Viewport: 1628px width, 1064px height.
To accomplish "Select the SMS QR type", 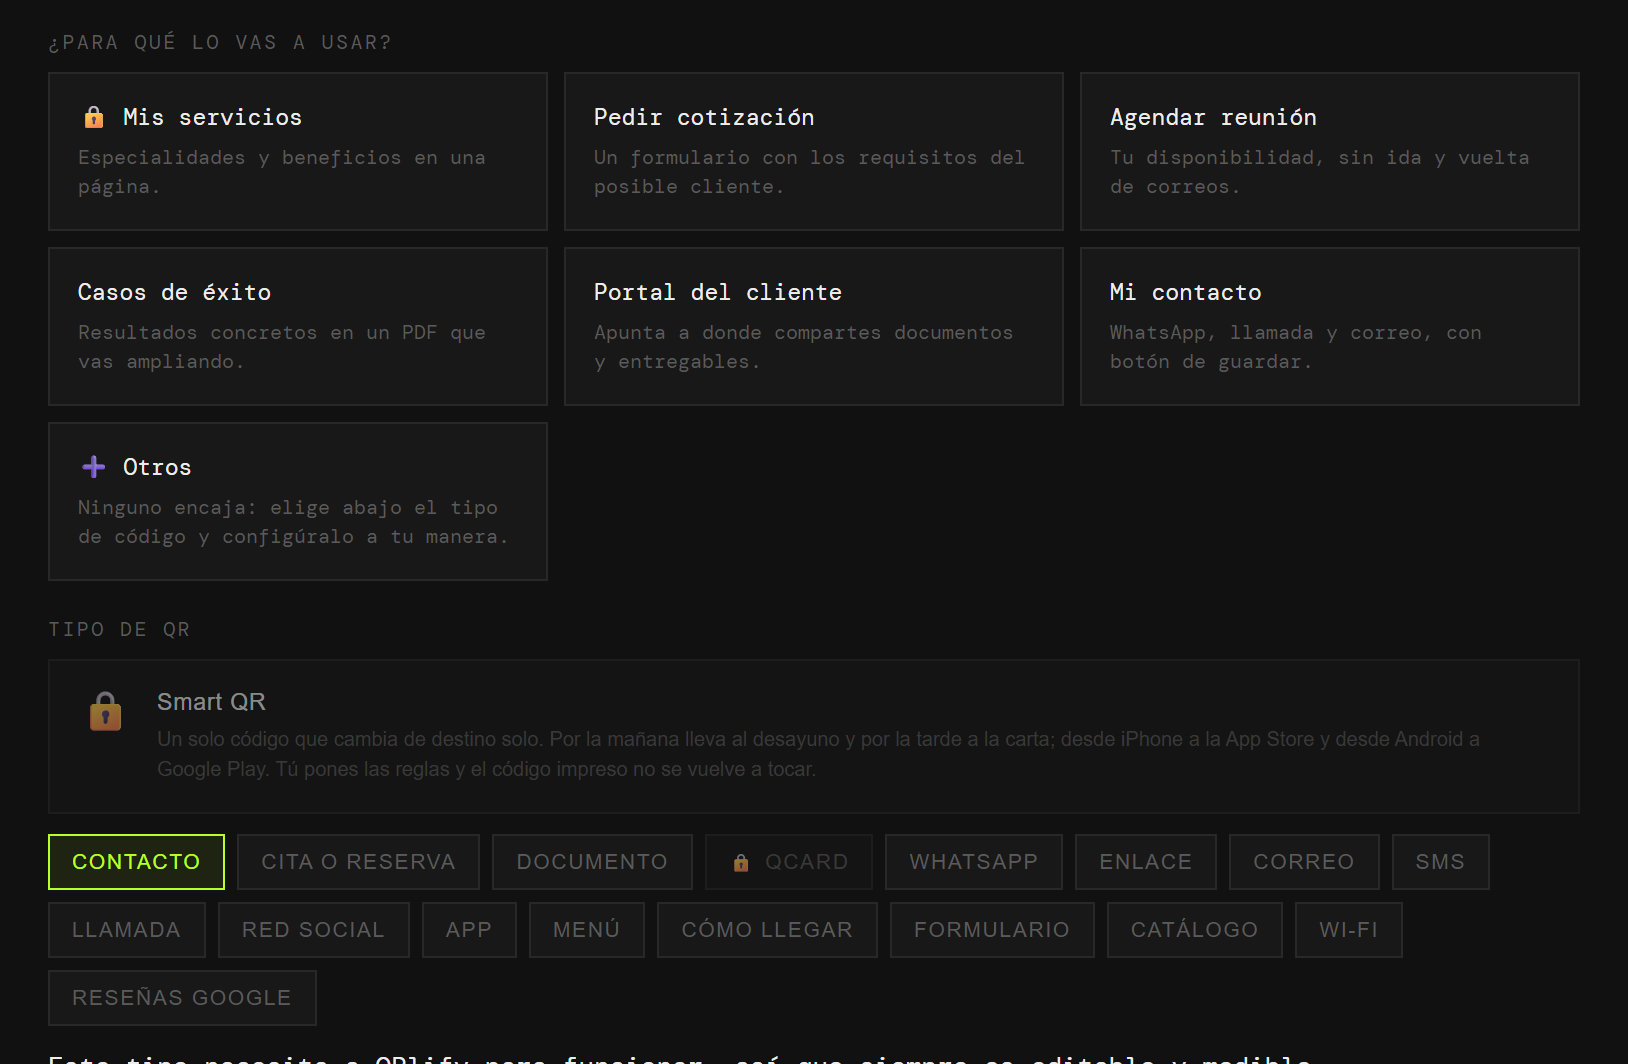I will [1441, 862].
